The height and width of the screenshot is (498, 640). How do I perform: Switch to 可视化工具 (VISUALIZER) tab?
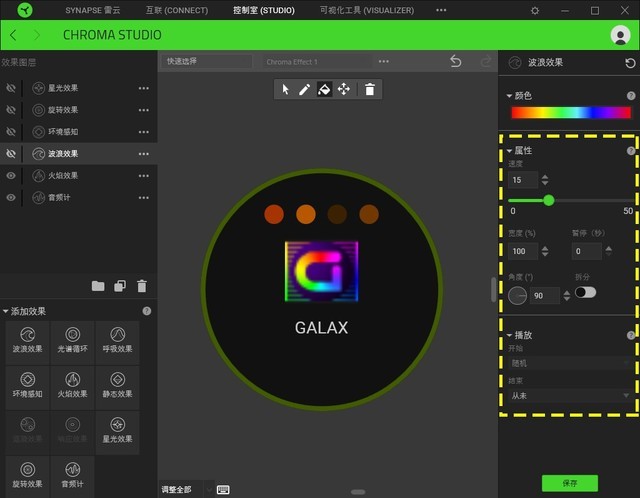tap(367, 10)
